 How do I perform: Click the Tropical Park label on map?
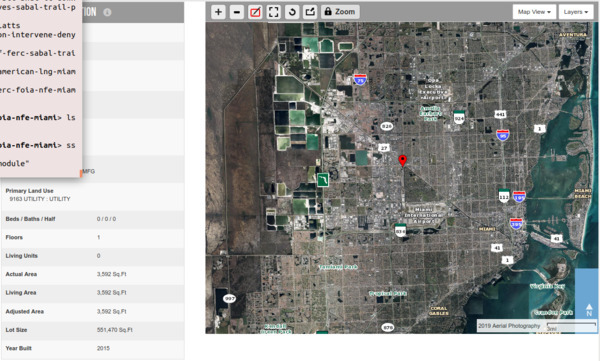388,294
